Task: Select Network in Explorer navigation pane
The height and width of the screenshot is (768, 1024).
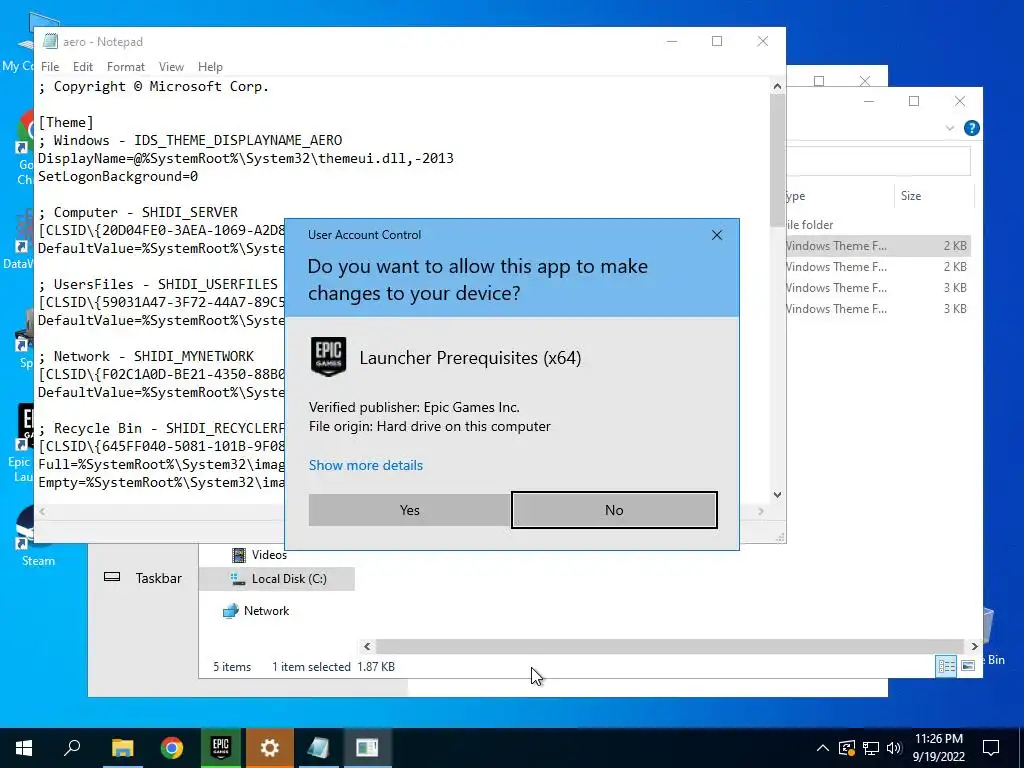Action: click(x=256, y=611)
